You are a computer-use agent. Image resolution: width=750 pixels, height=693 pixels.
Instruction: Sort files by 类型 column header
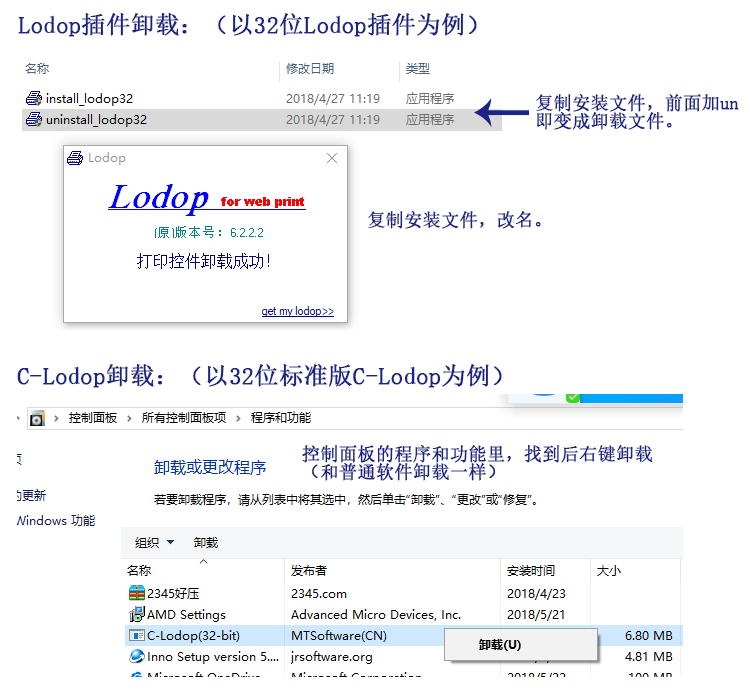click(x=418, y=68)
